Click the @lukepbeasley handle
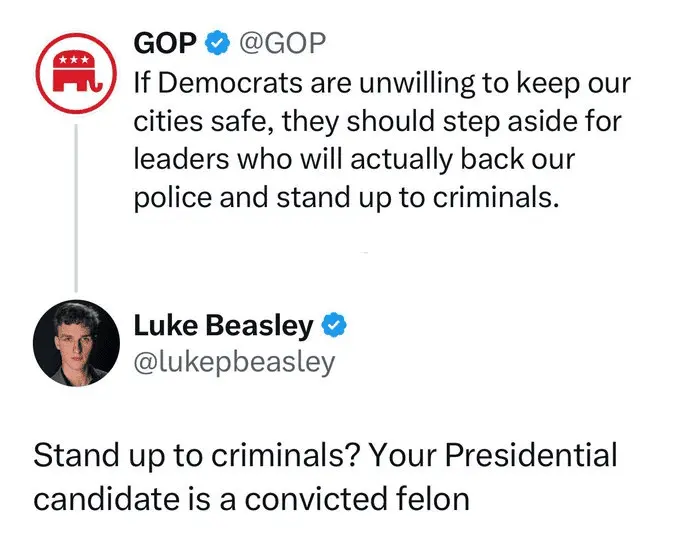Screen dimensions: 680x544 tap(234, 361)
